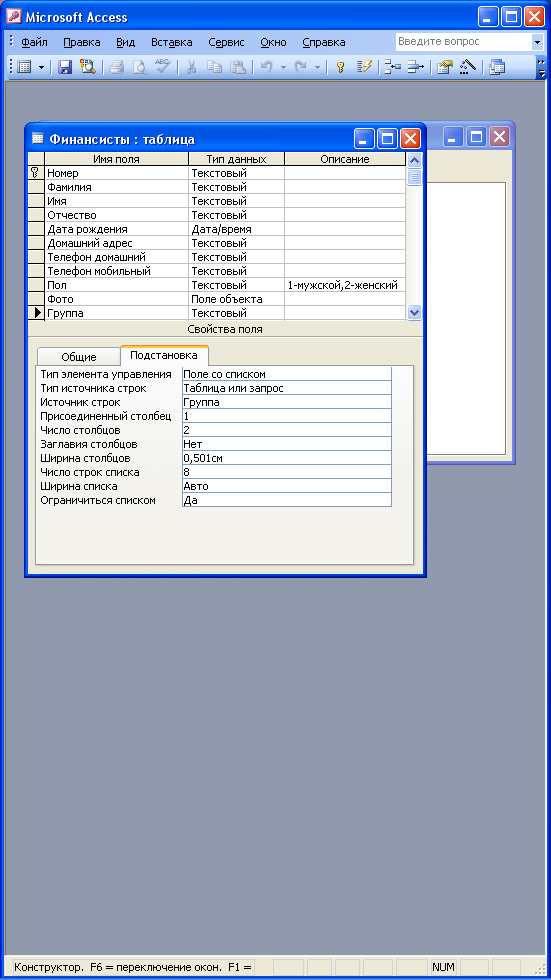Click the File Search toolbar icon

(87, 67)
